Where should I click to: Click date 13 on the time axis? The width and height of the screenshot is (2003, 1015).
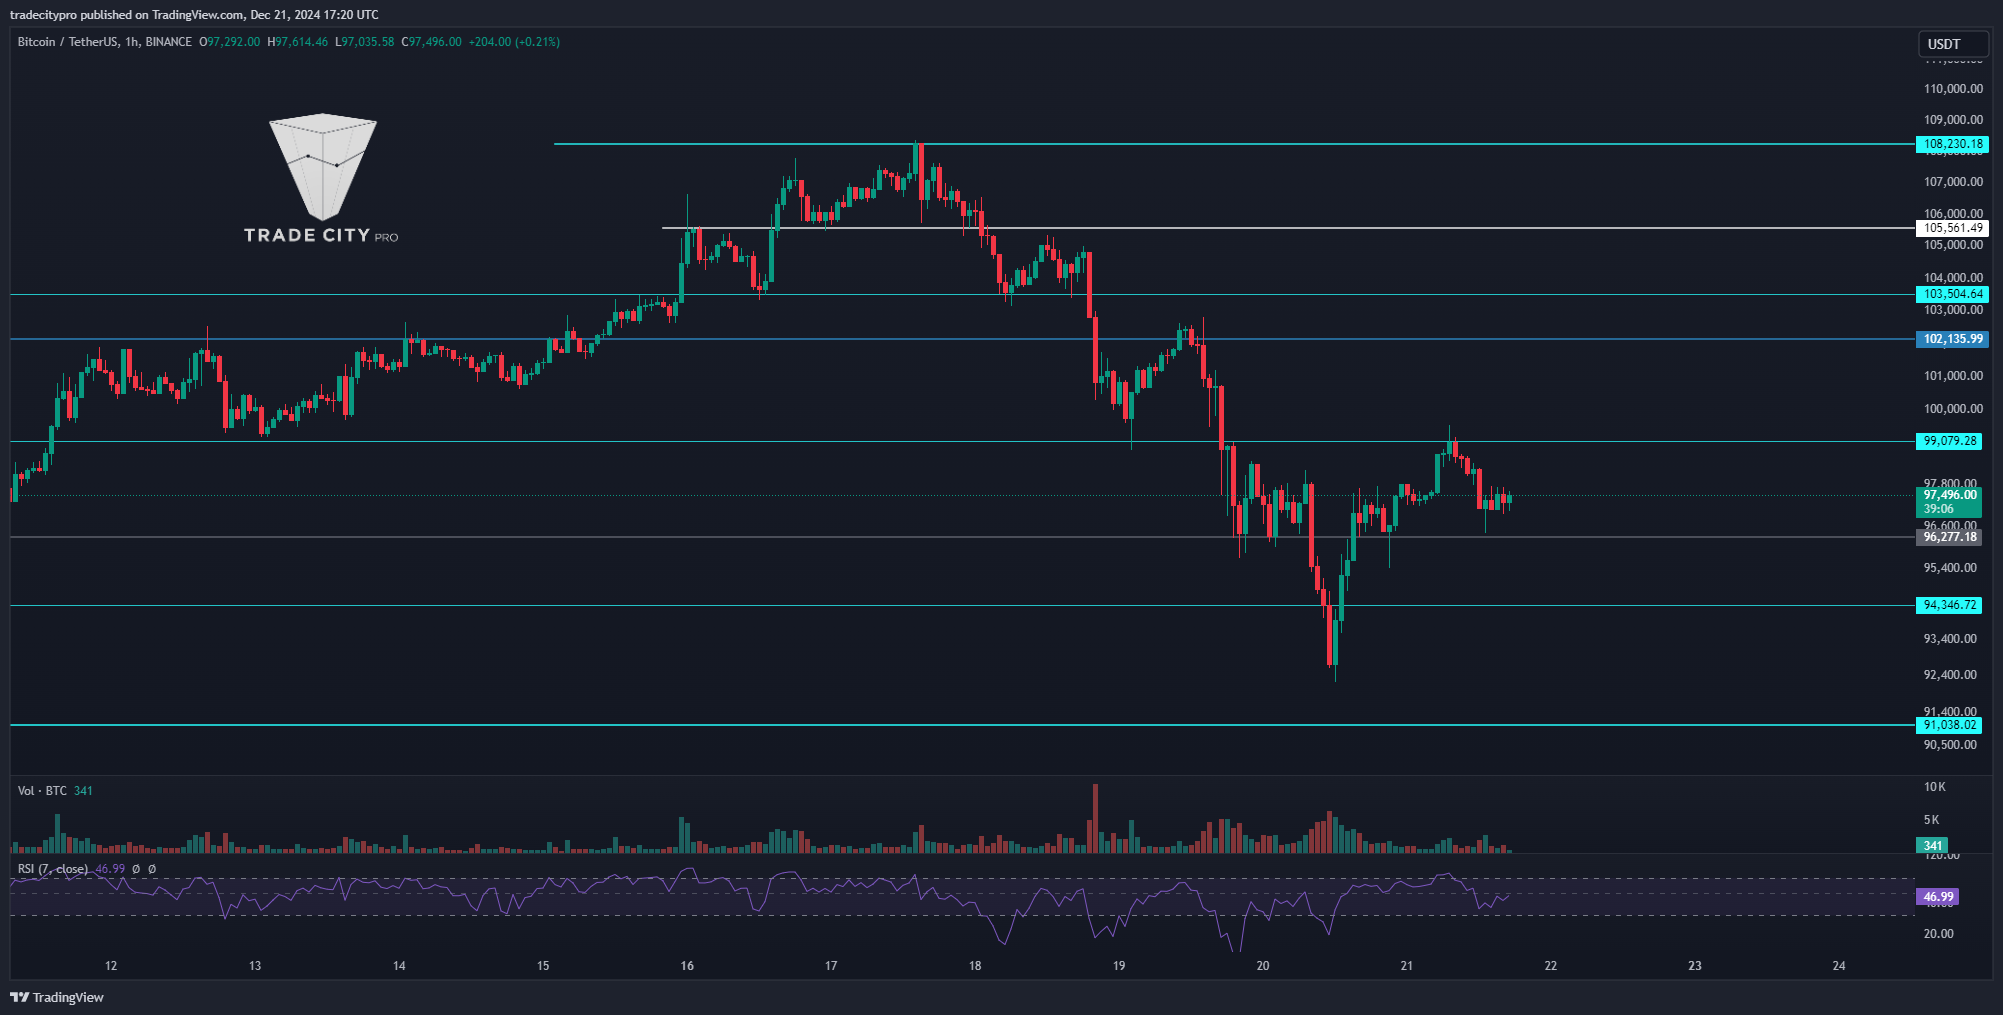point(255,966)
